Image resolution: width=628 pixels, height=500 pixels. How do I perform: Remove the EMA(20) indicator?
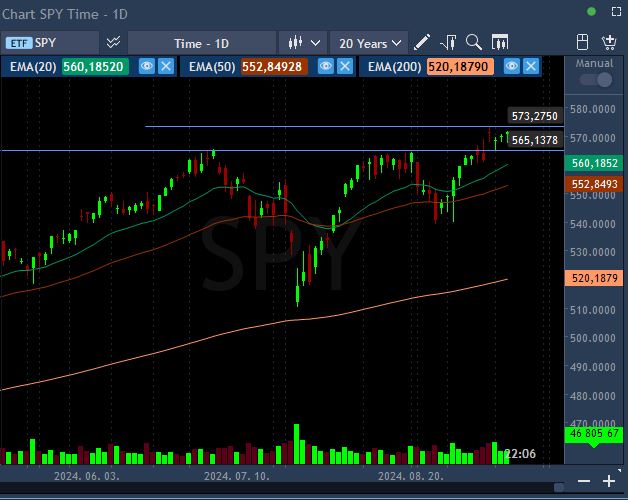pyautogui.click(x=166, y=66)
